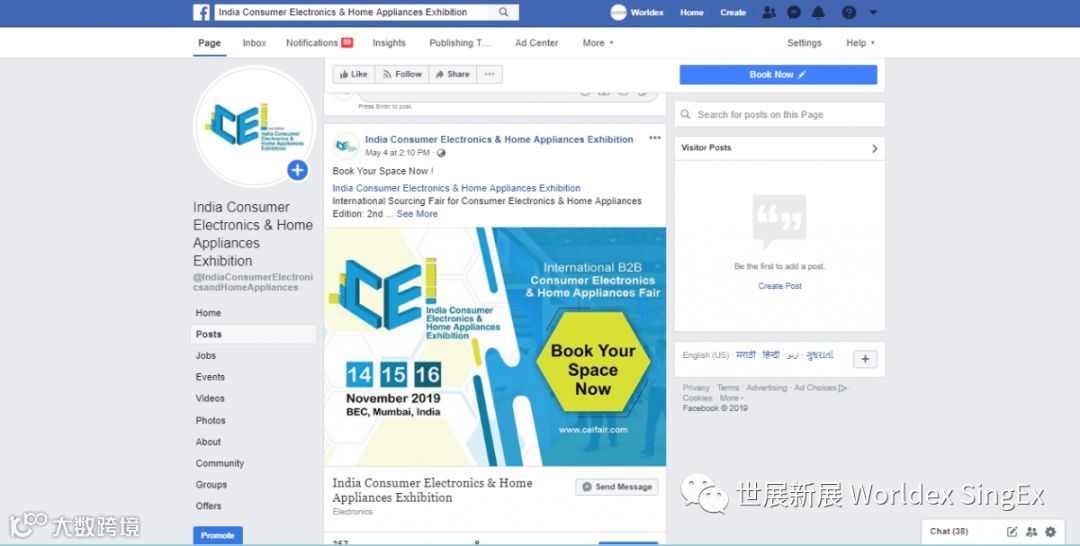1080x546 pixels.
Task: Click the top search input field
Action: coord(352,12)
